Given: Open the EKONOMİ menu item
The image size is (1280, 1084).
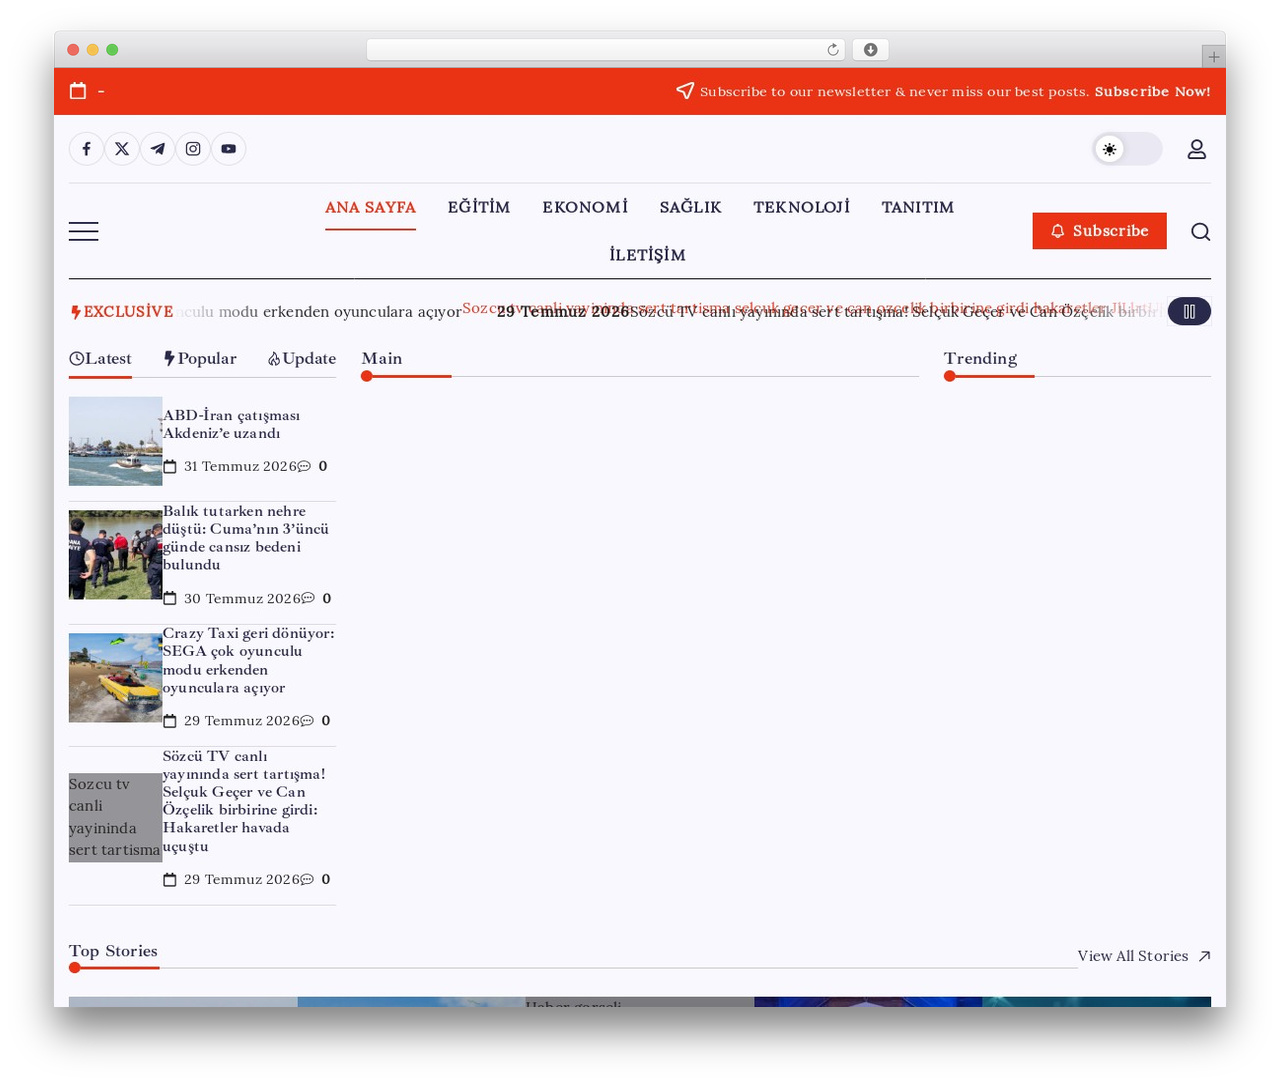Looking at the screenshot, I should point(585,207).
